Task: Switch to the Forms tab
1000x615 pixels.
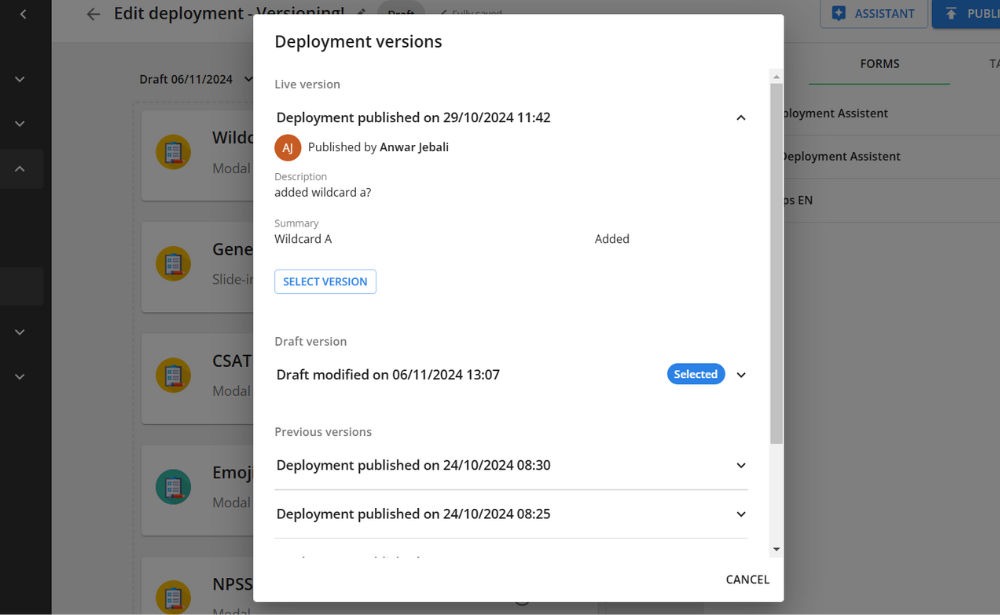Action: pyautogui.click(x=879, y=64)
